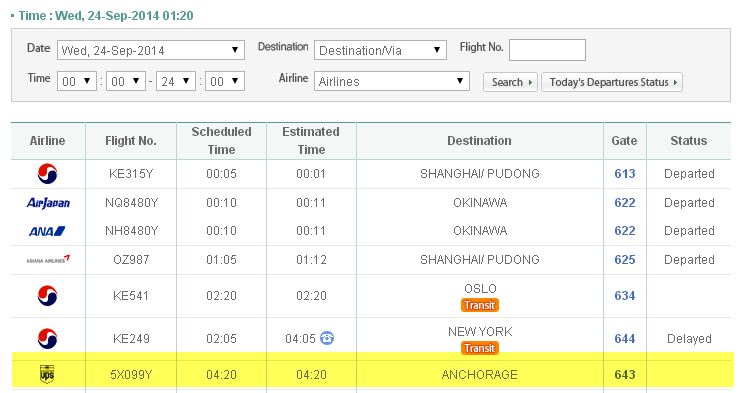
Task: Click the Gate column header
Action: pyautogui.click(x=624, y=141)
